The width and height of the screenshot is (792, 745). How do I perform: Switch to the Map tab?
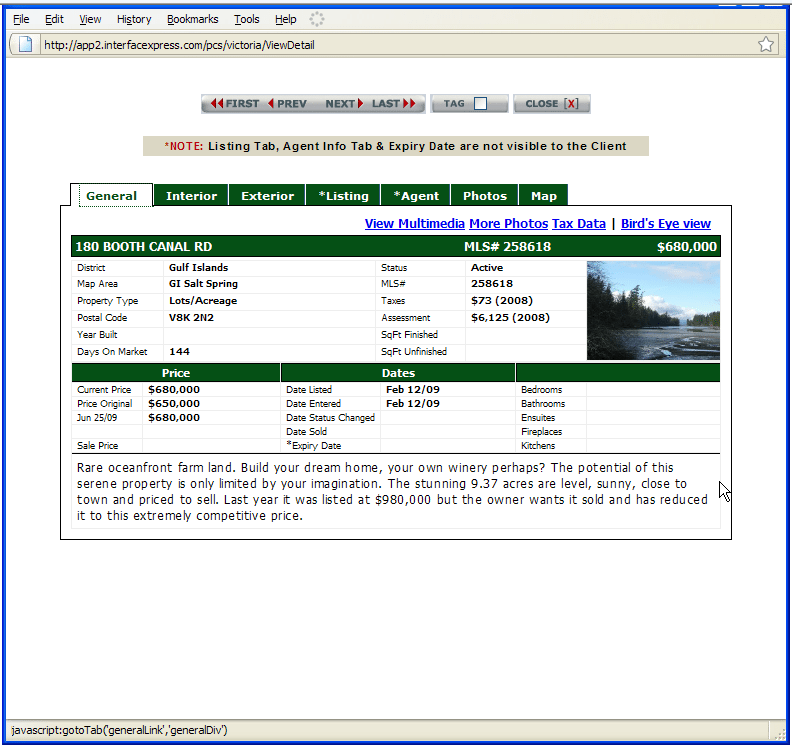pyautogui.click(x=543, y=195)
